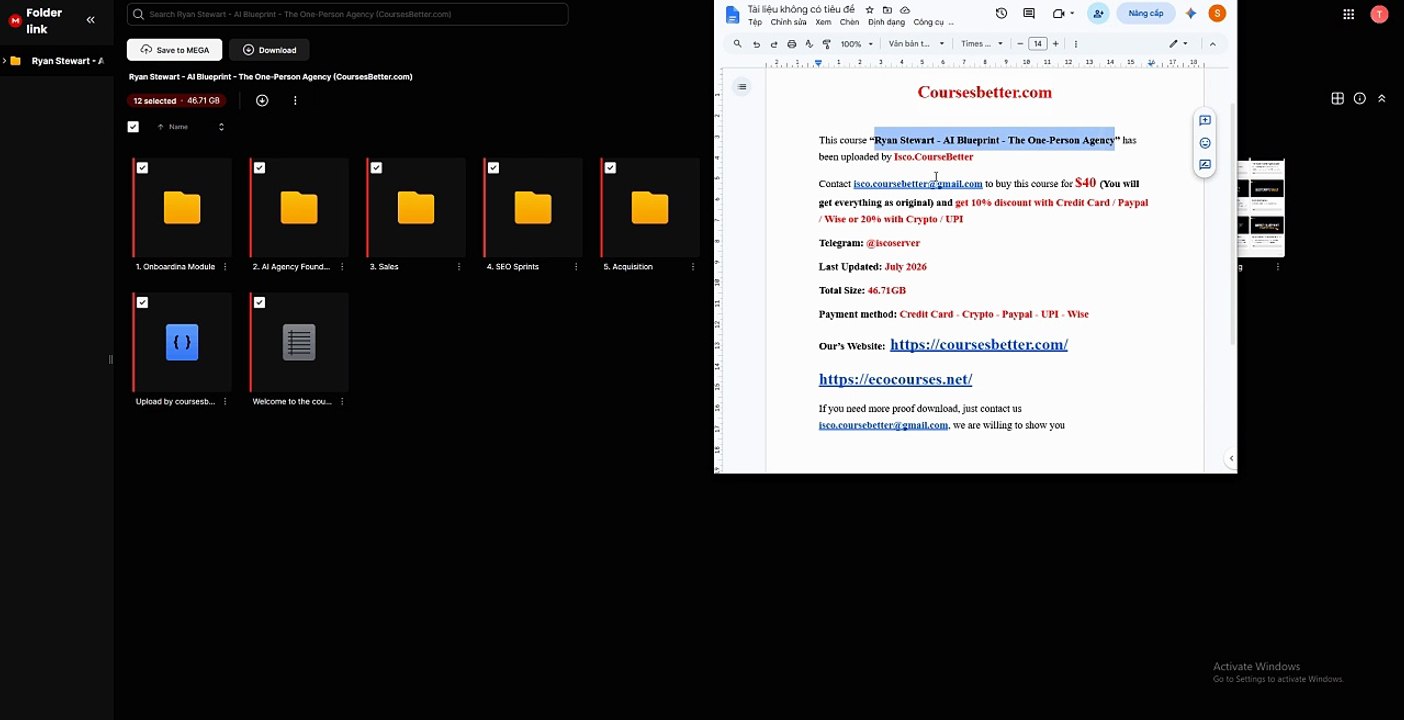Viewport: 1404px width, 720px height.
Task: Uncheck the Upload by coursesb... file checkbox
Action: (x=142, y=302)
